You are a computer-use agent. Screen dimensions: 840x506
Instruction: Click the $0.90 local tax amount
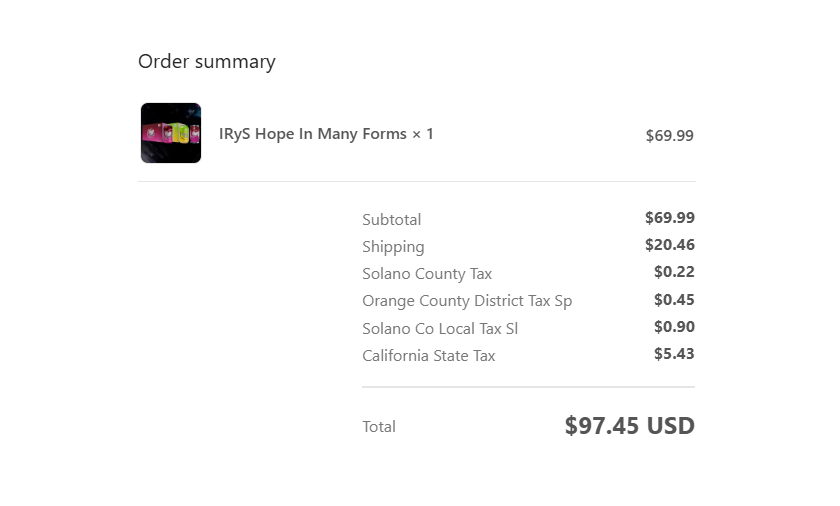pyautogui.click(x=674, y=326)
